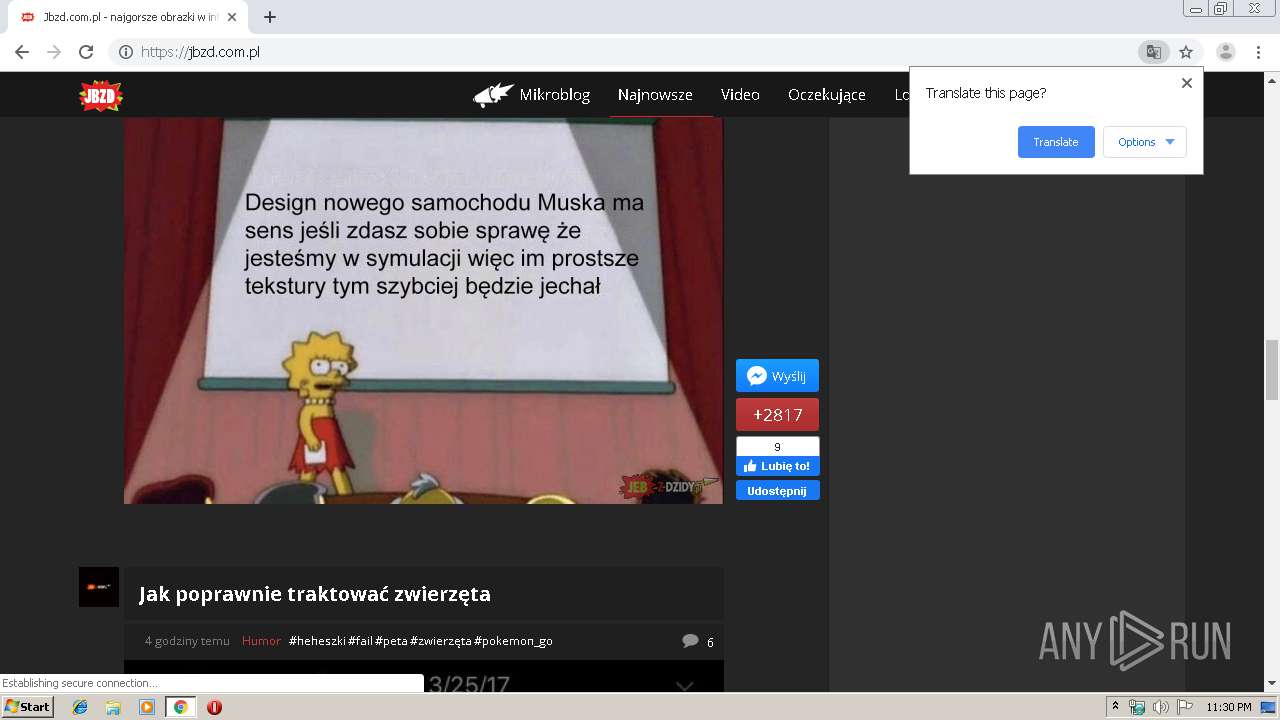Click the scrollbar down arrow
This screenshot has width=1280, height=720.
pos(1271,684)
